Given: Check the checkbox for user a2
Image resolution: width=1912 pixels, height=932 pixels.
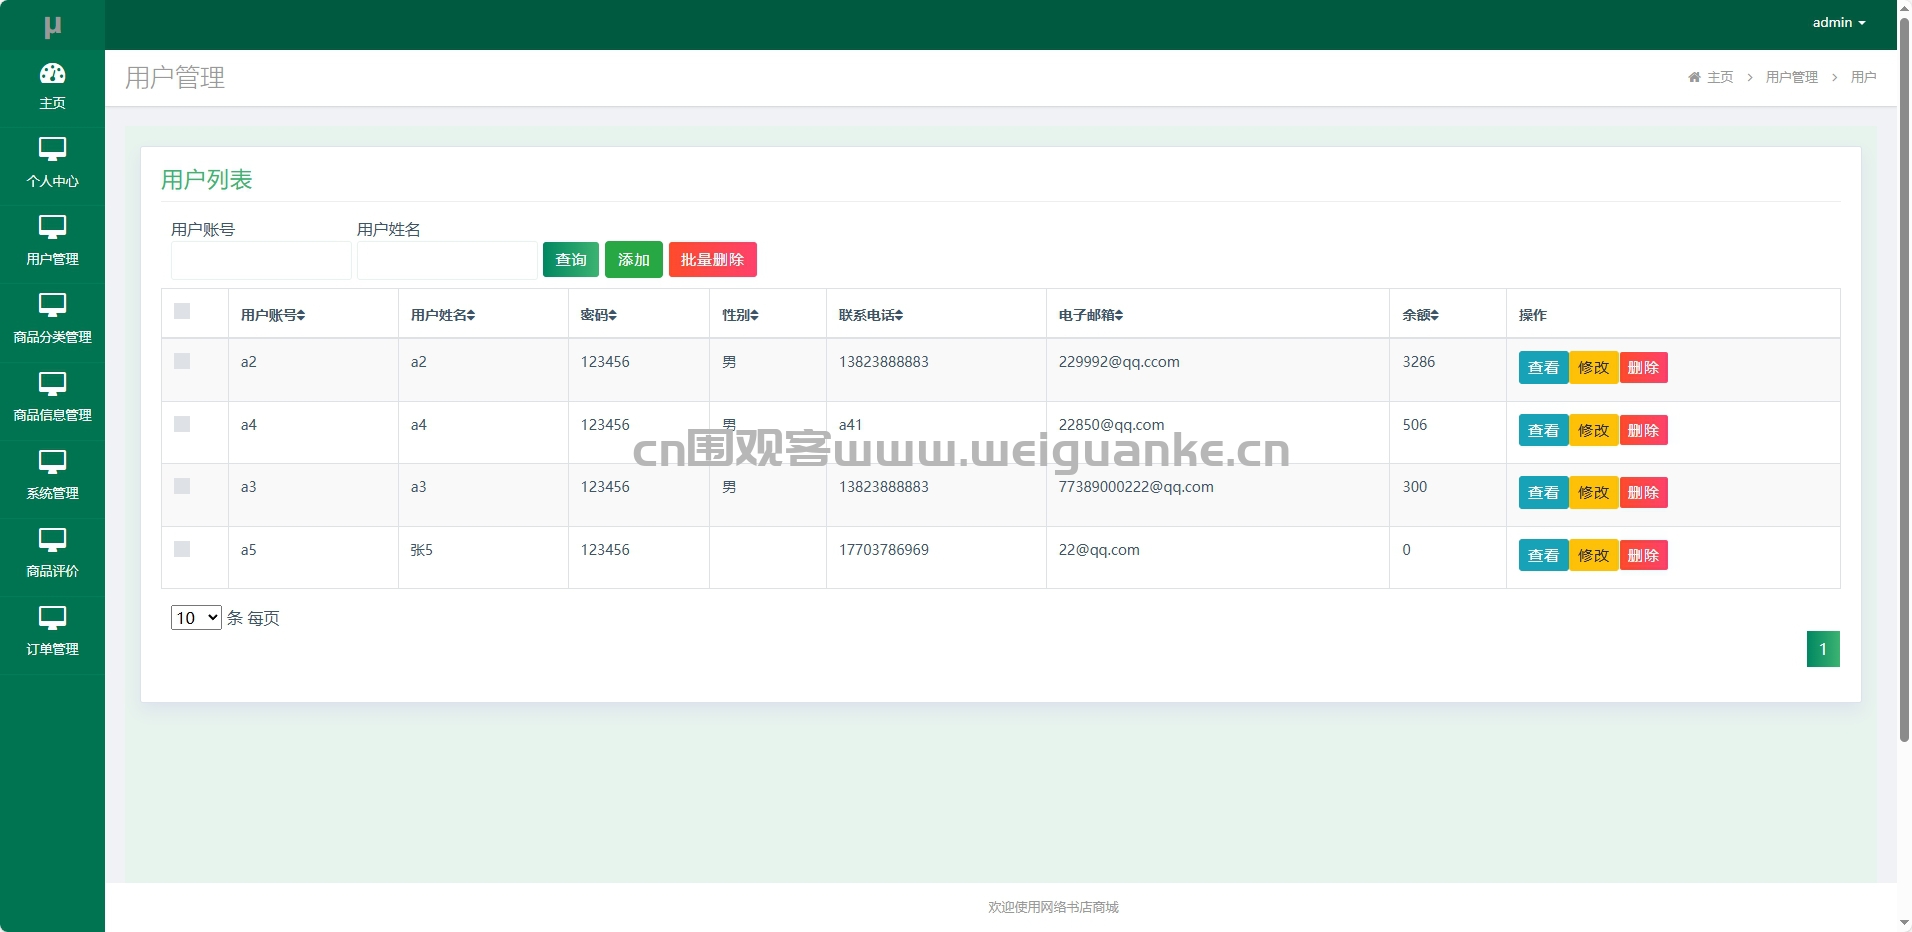Looking at the screenshot, I should point(182,361).
